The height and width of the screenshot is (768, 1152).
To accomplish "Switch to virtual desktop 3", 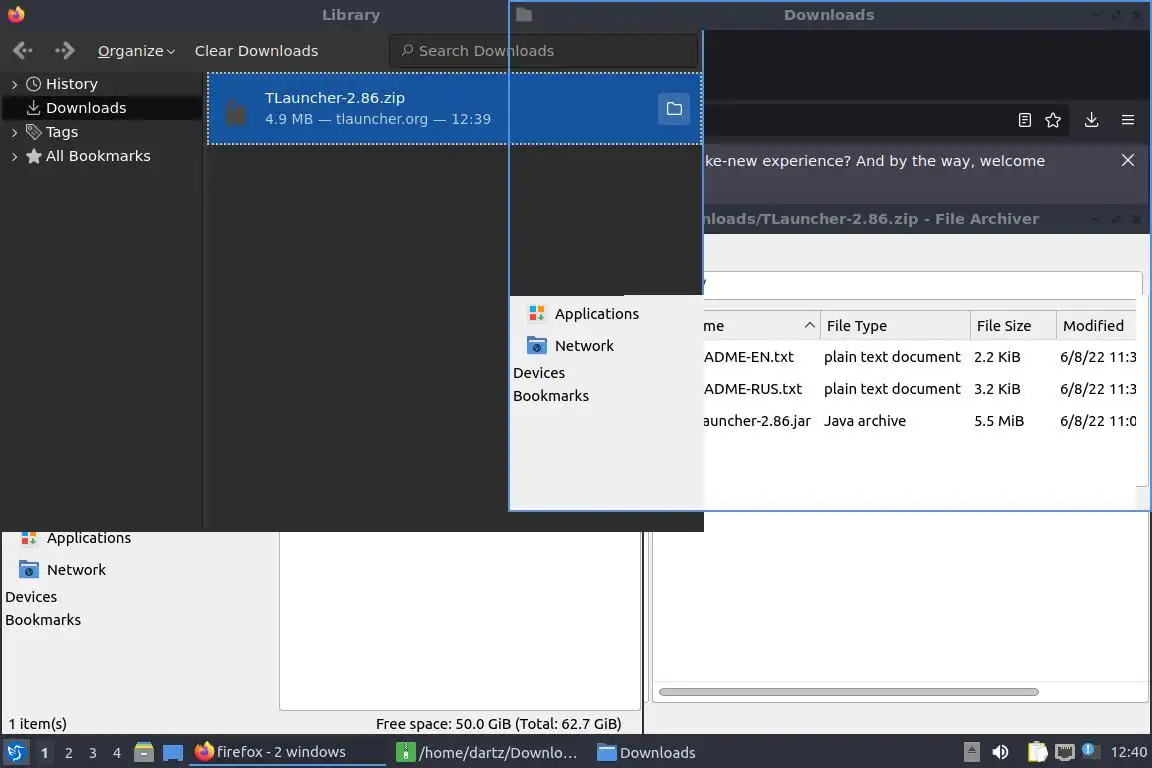I will 93,753.
